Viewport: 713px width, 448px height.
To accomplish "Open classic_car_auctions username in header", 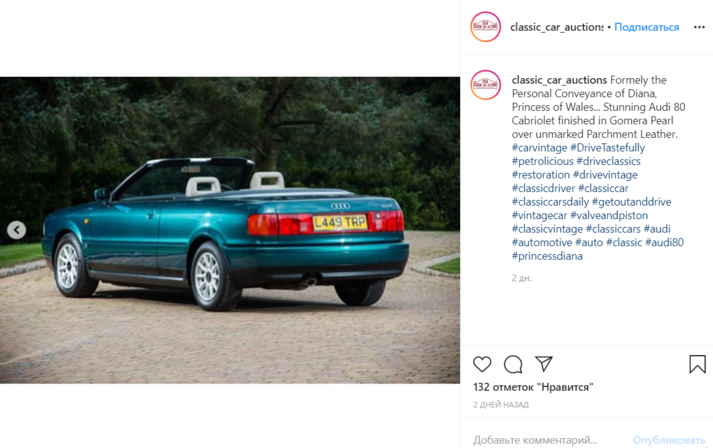I will [x=557, y=27].
